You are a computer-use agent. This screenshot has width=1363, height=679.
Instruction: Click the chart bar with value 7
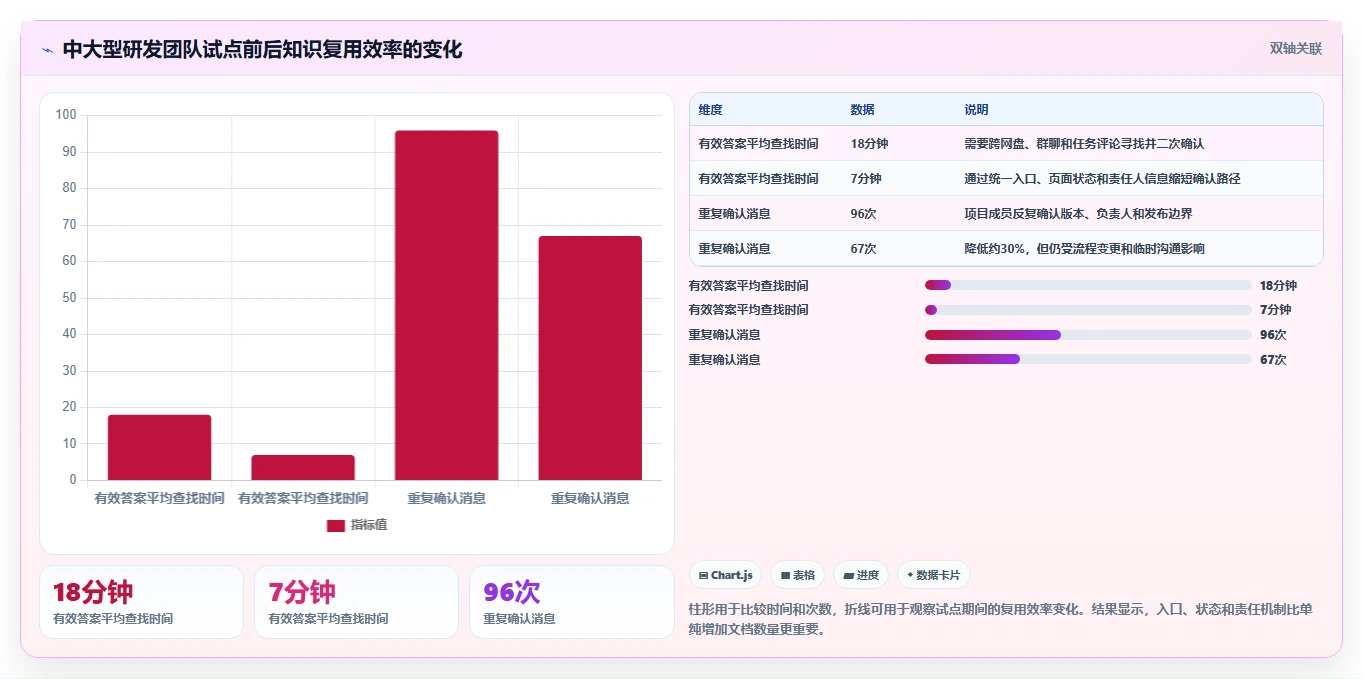click(x=303, y=467)
